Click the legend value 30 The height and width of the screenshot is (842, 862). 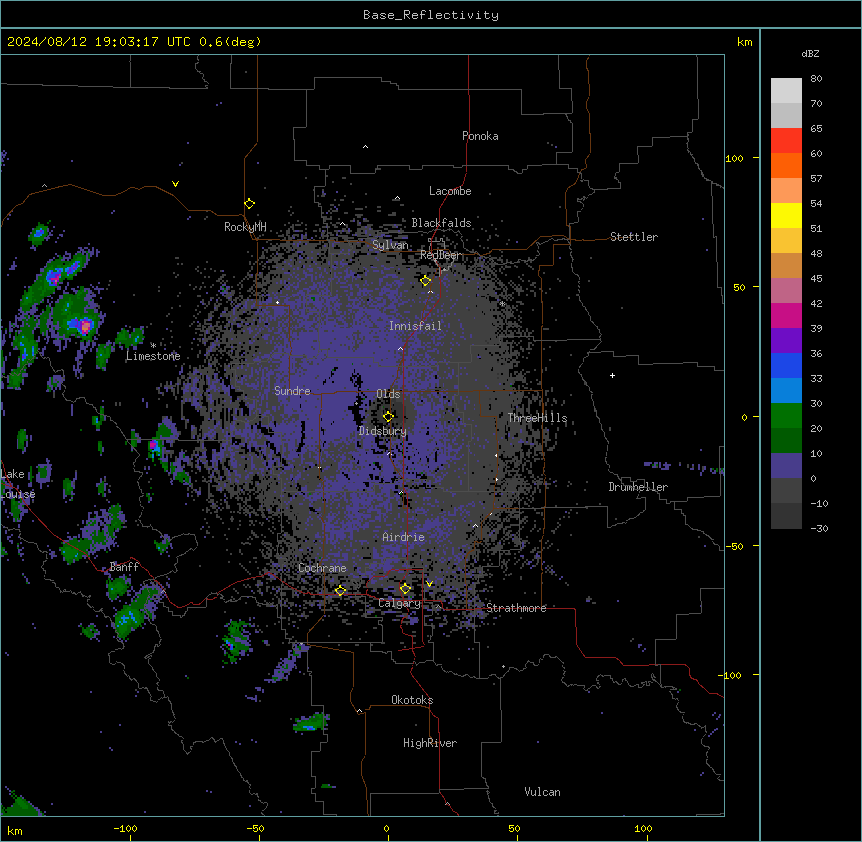coord(816,403)
